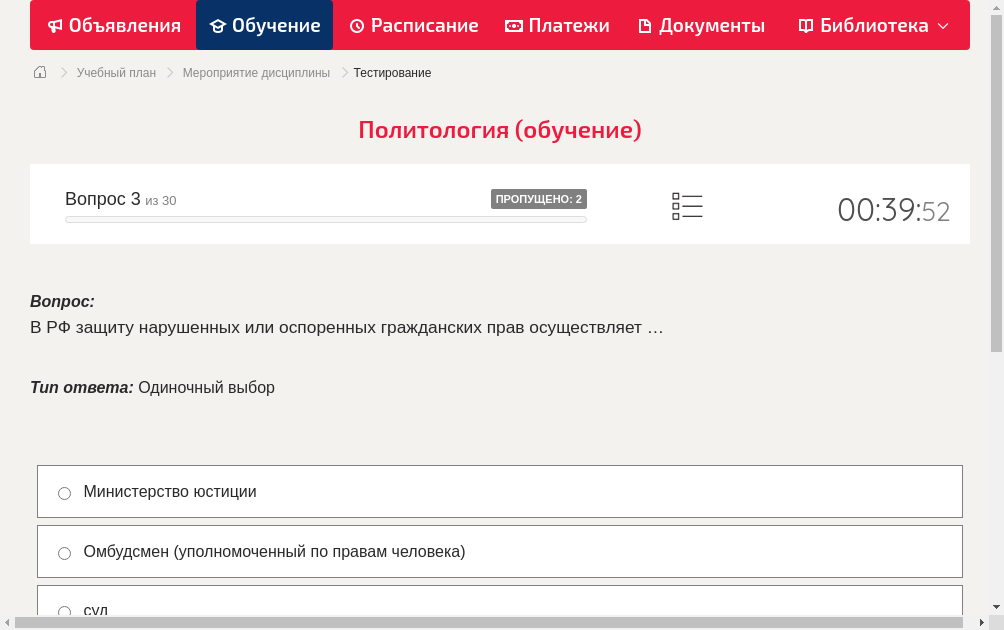Click the question progress bar
Screen dimensions: 1004x630
[x=325, y=219]
